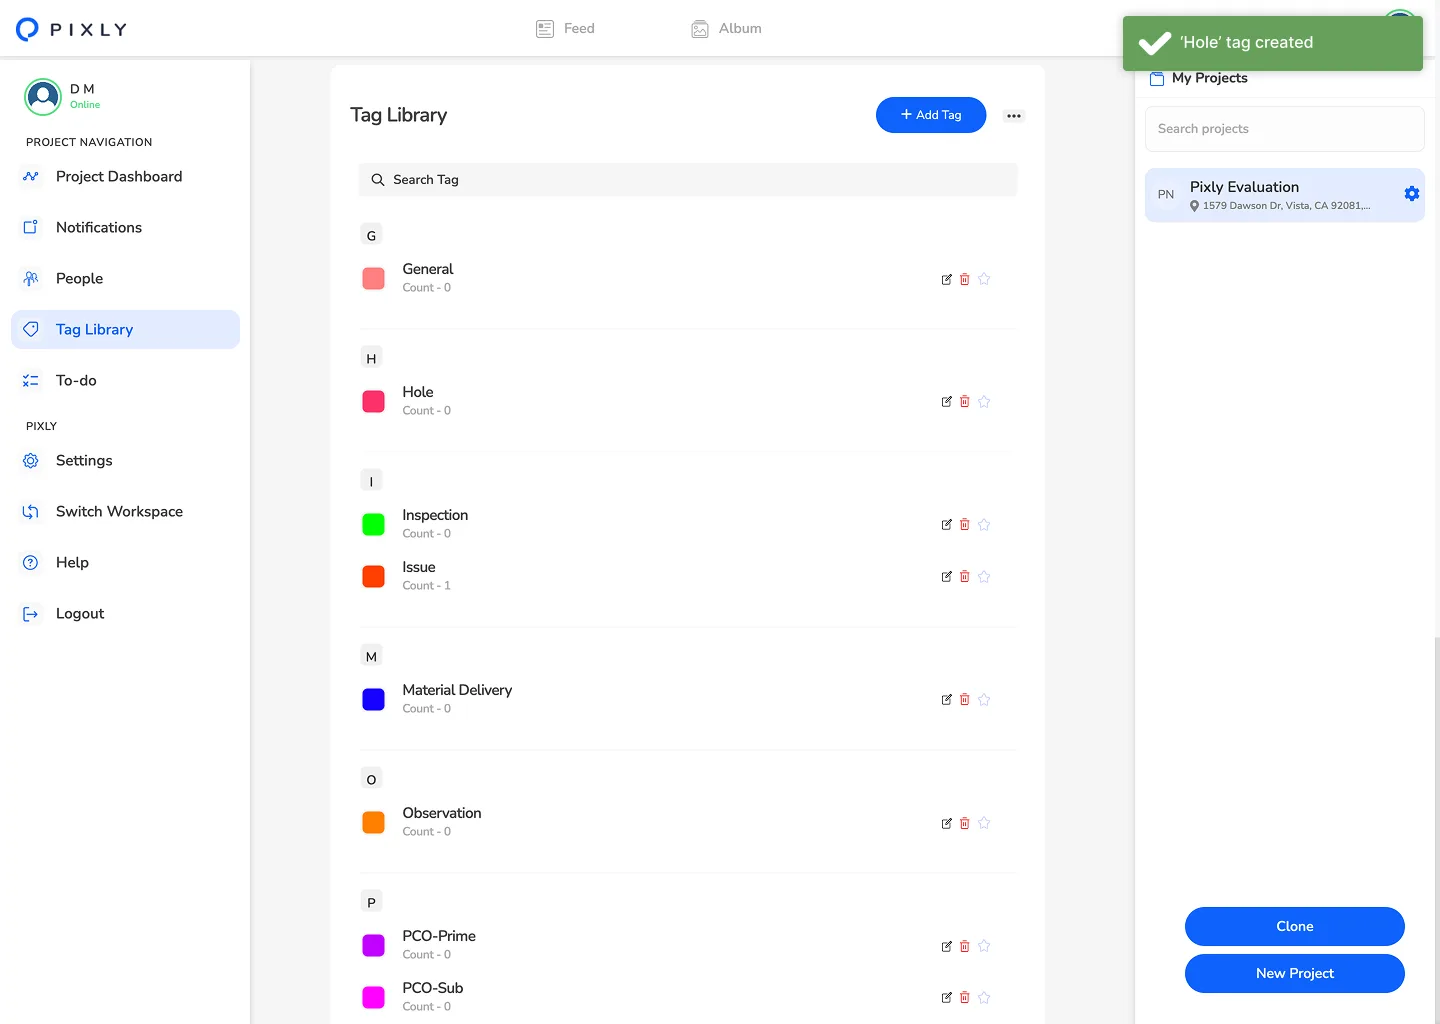Edit the General tag
Screen dimensions: 1440x1024
(x=946, y=279)
